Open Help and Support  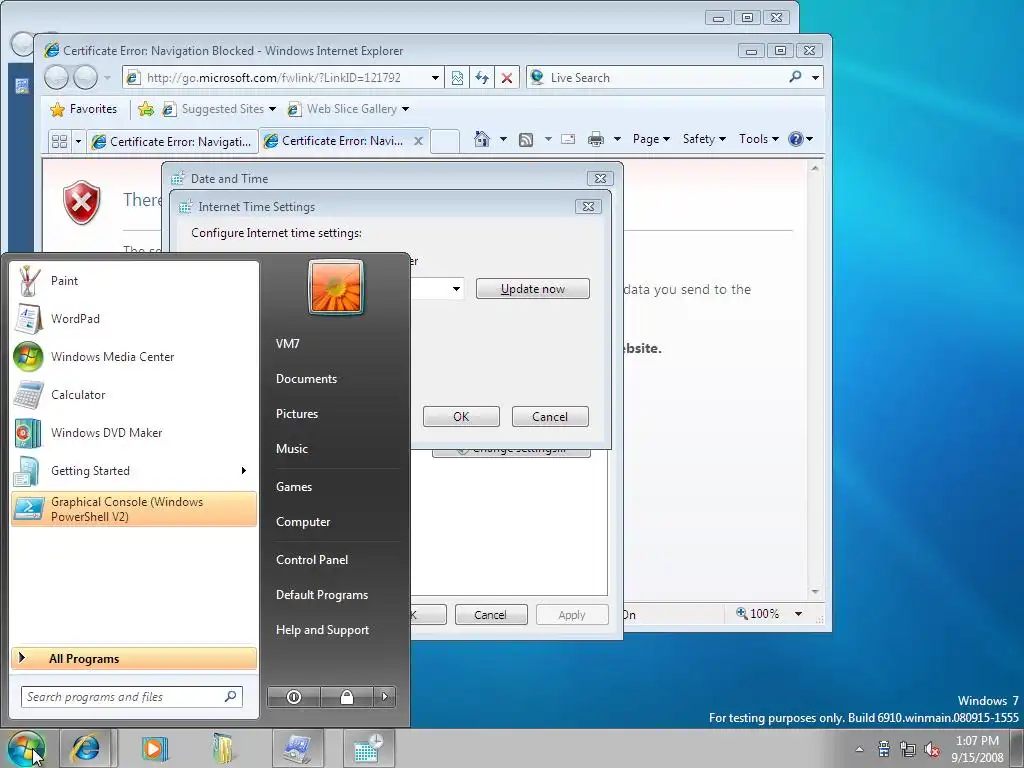pyautogui.click(x=323, y=630)
